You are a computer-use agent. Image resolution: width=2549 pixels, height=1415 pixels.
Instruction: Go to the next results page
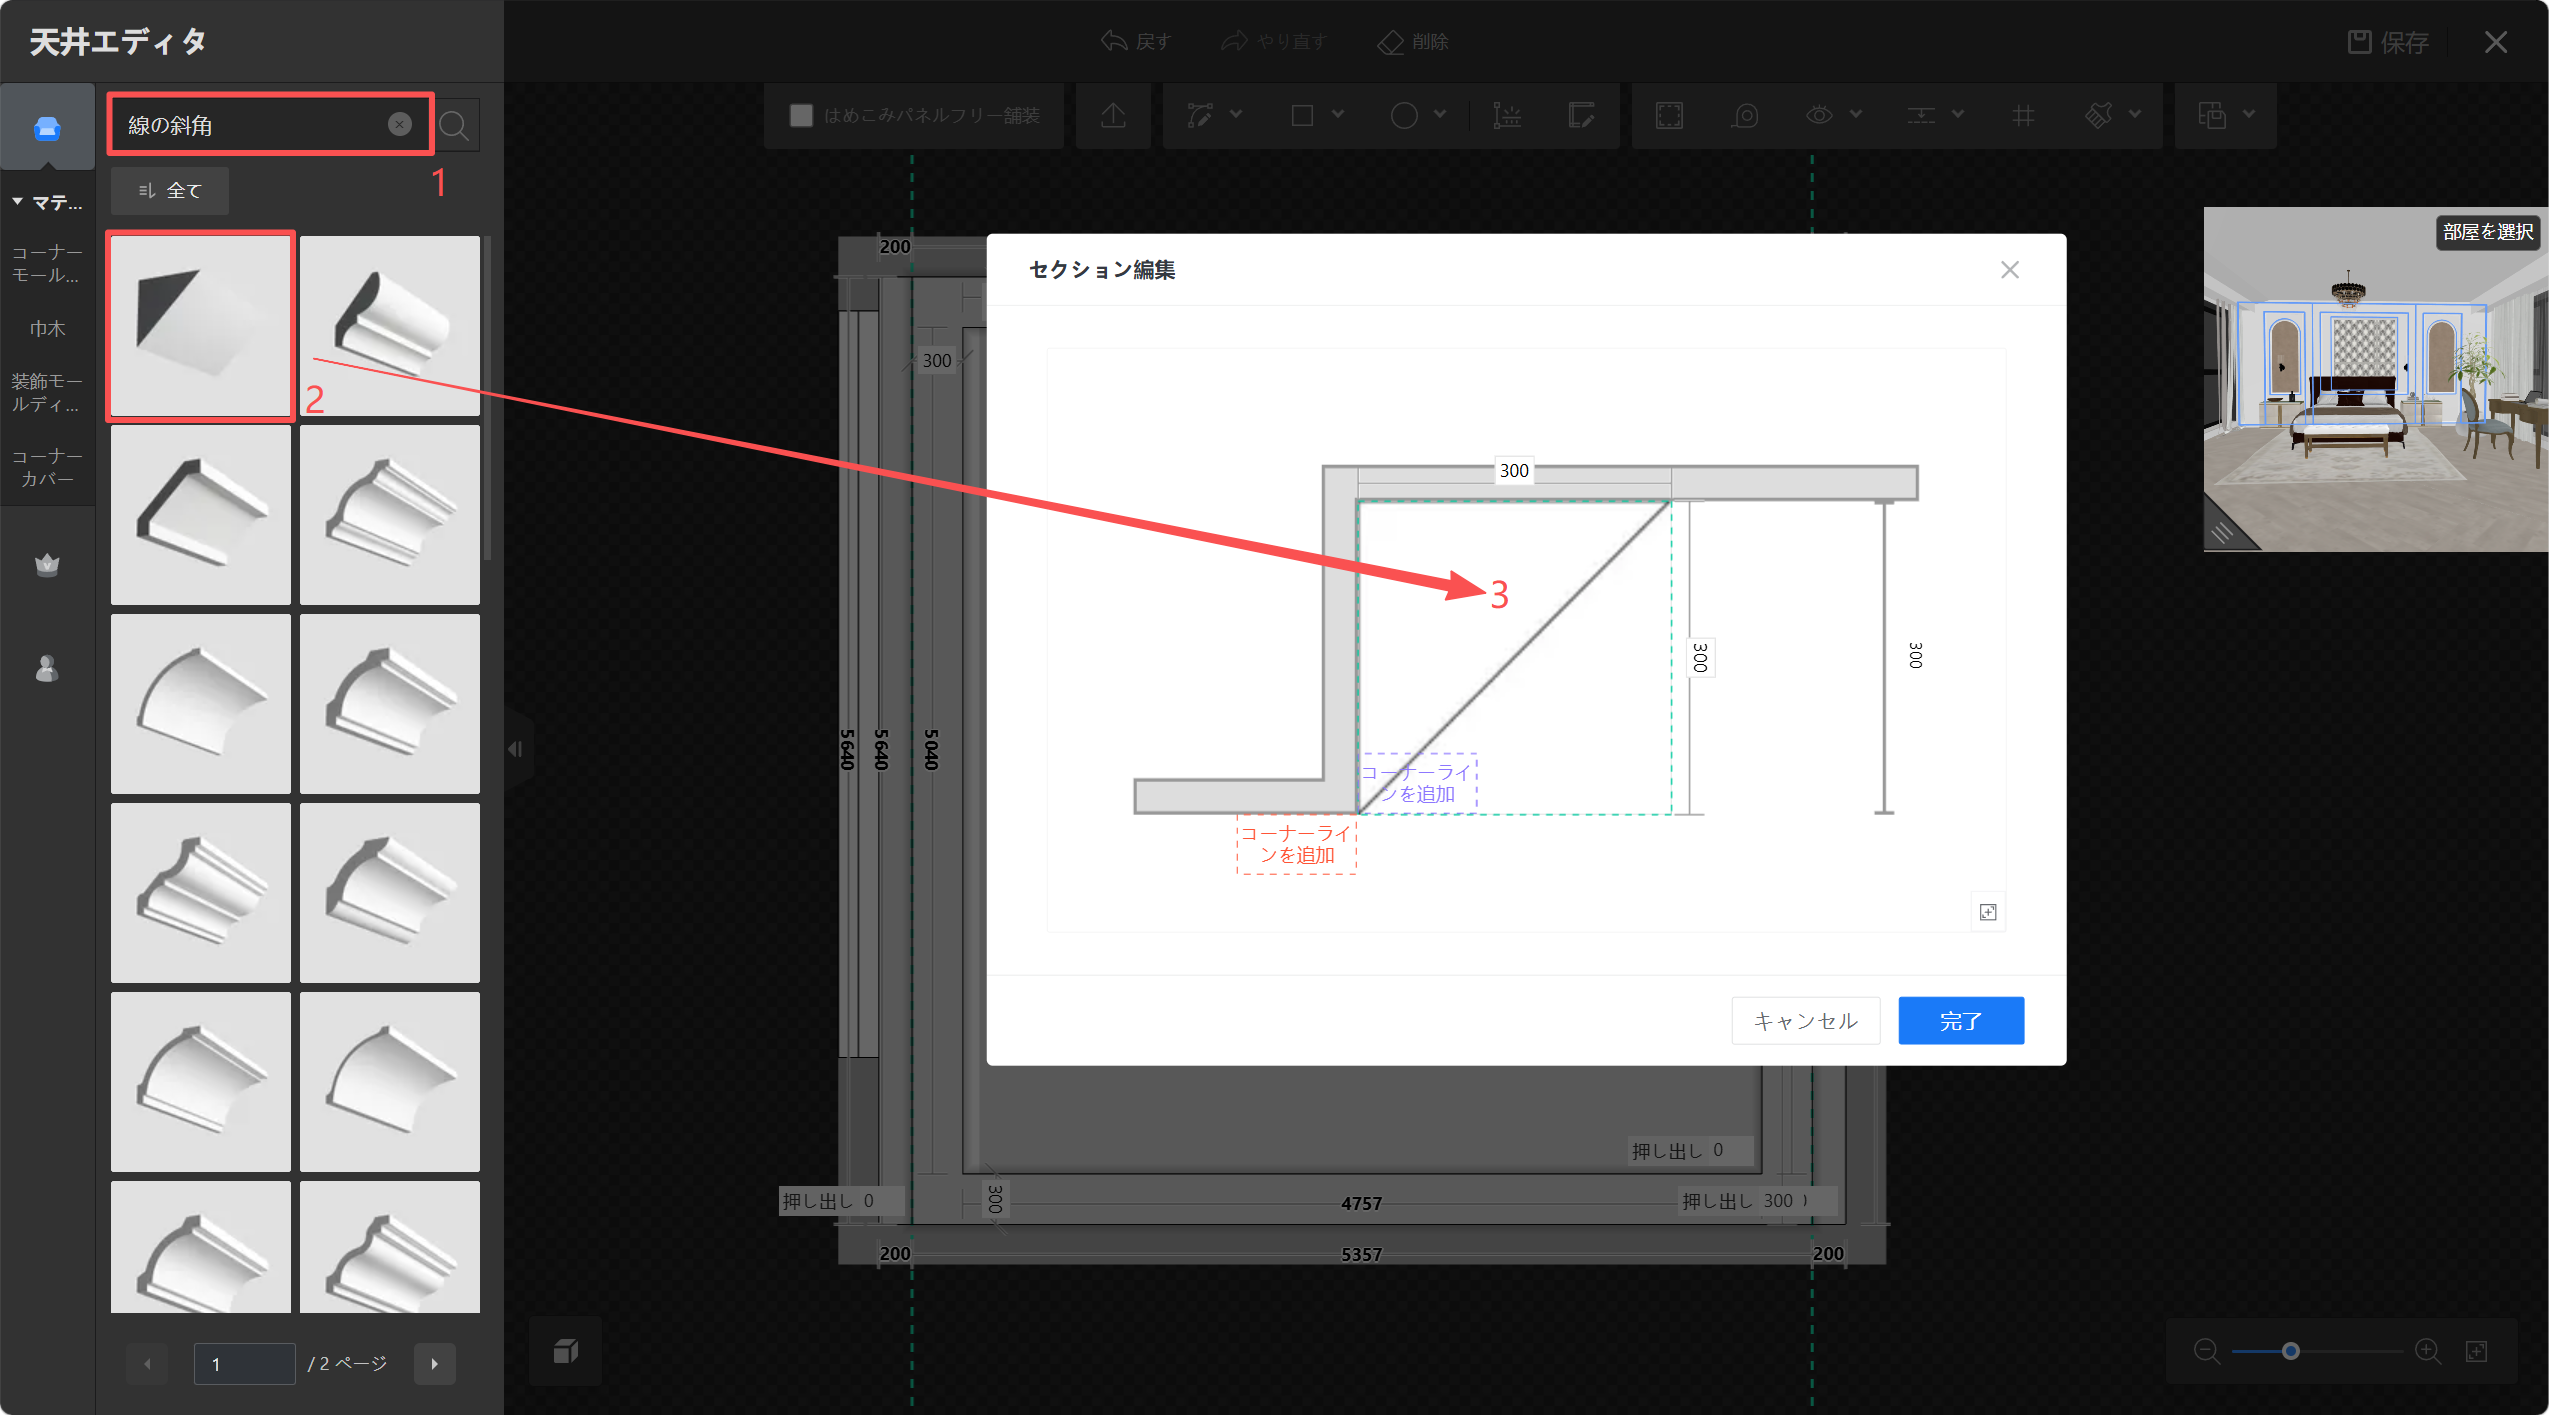point(434,1364)
